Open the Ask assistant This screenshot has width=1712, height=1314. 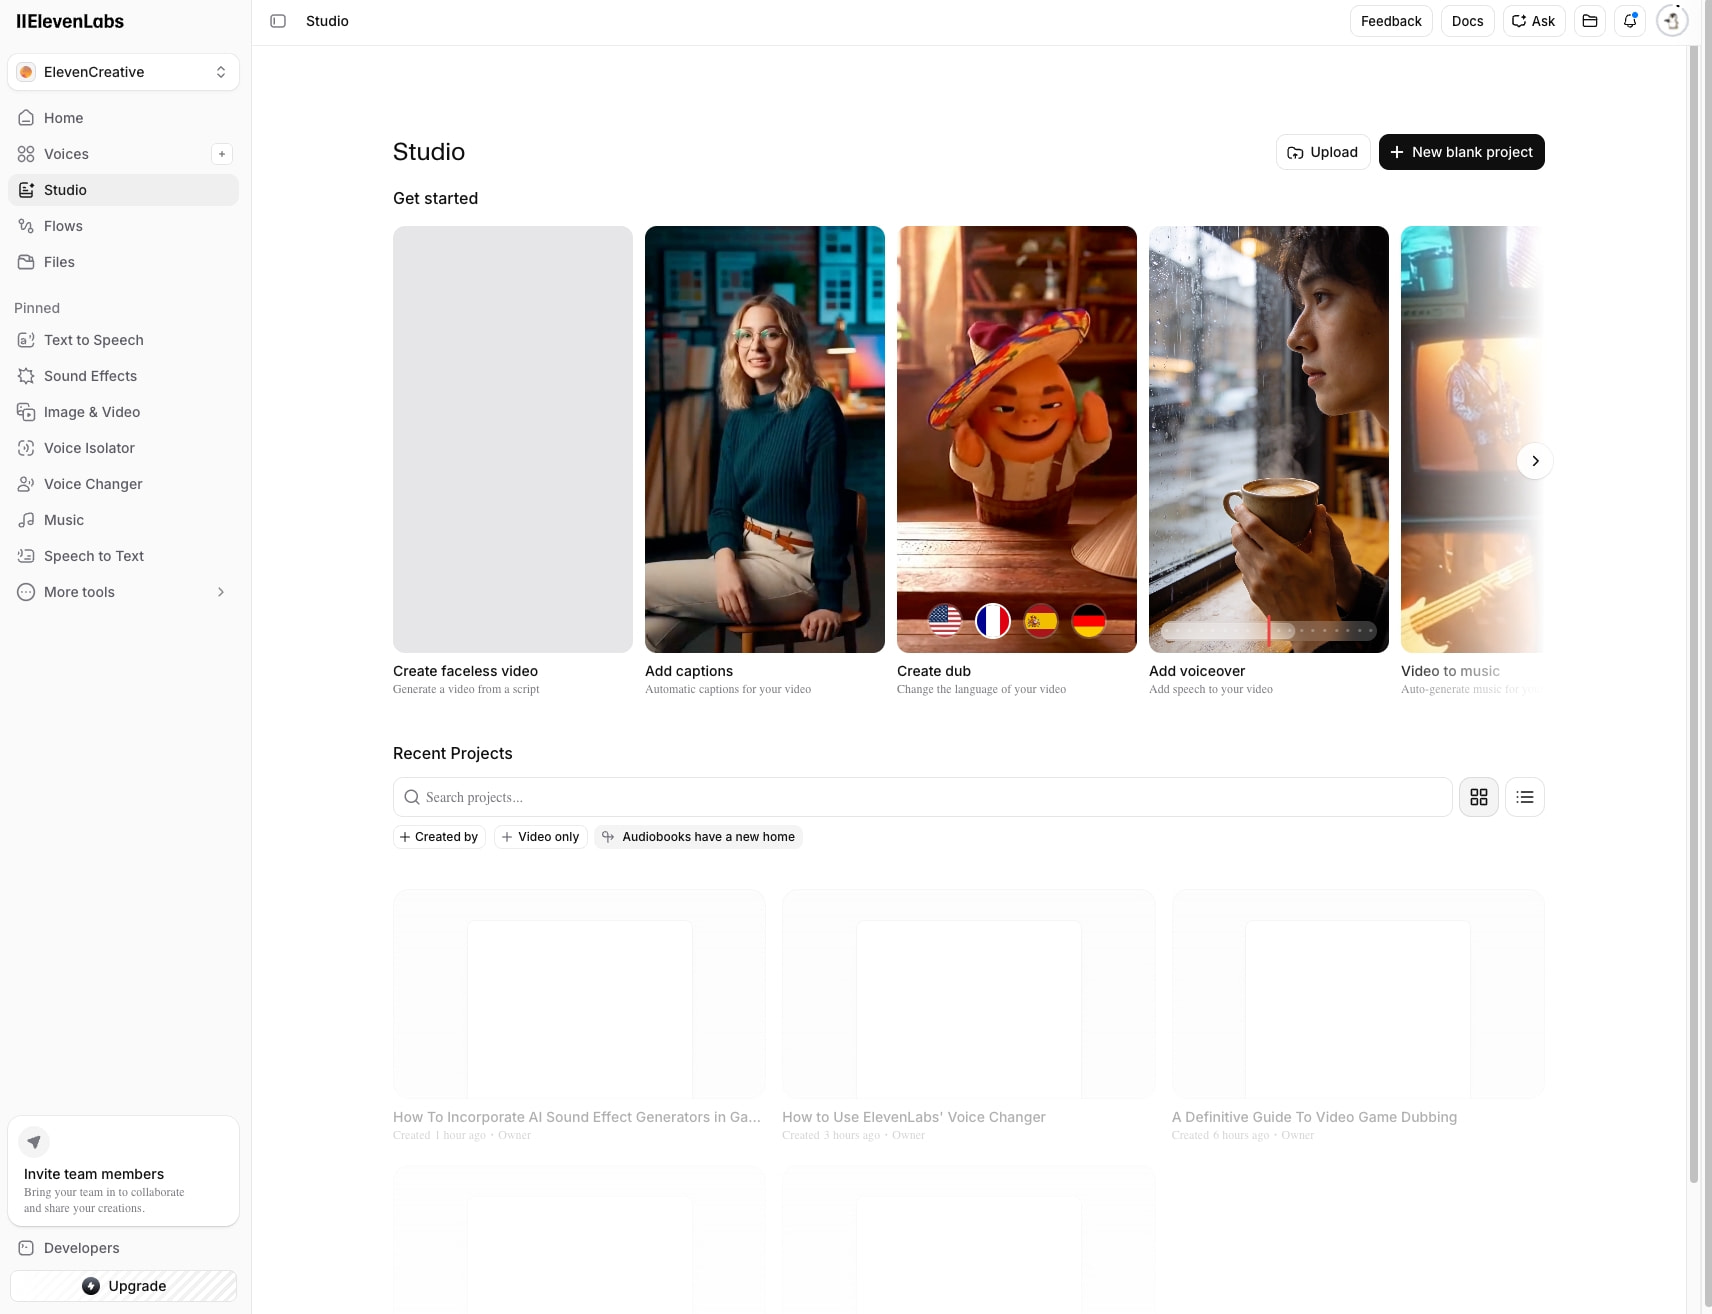pyautogui.click(x=1534, y=21)
